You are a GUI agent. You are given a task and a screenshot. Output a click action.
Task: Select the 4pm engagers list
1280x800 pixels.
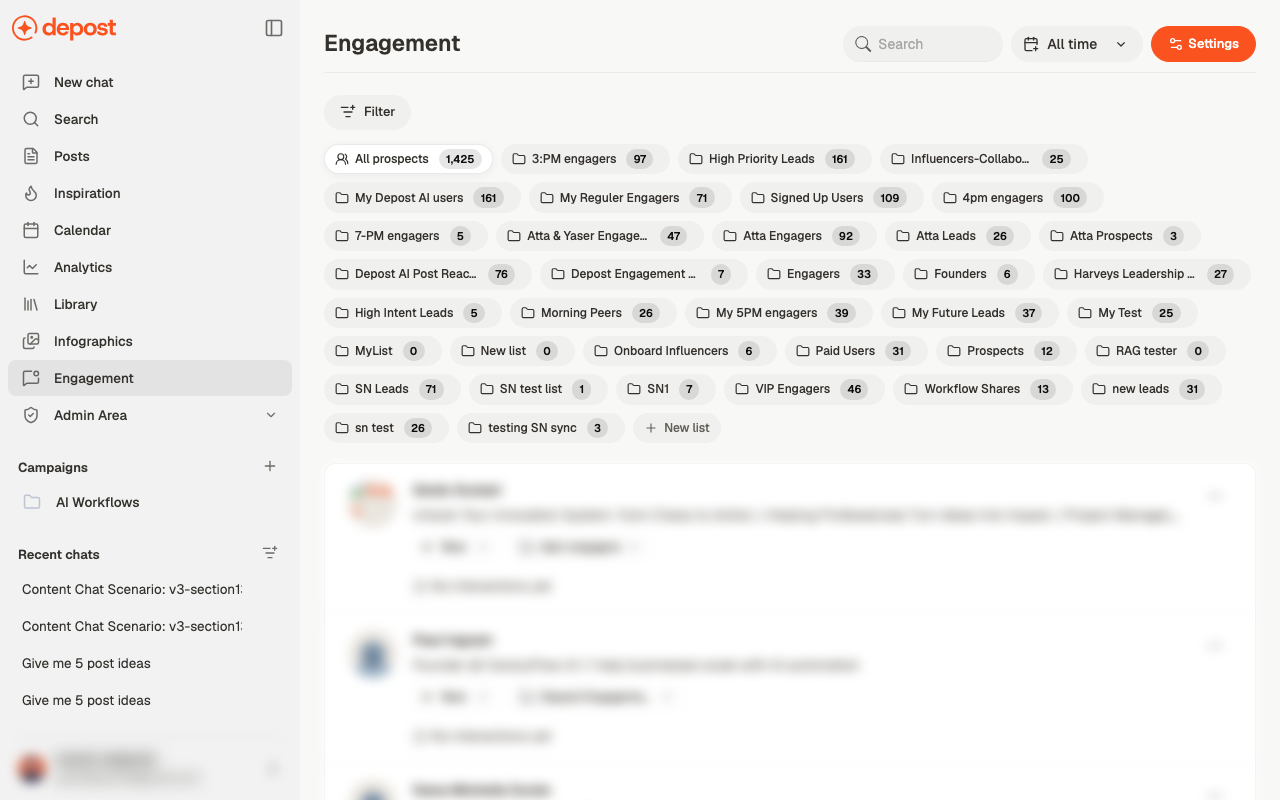coord(1017,198)
